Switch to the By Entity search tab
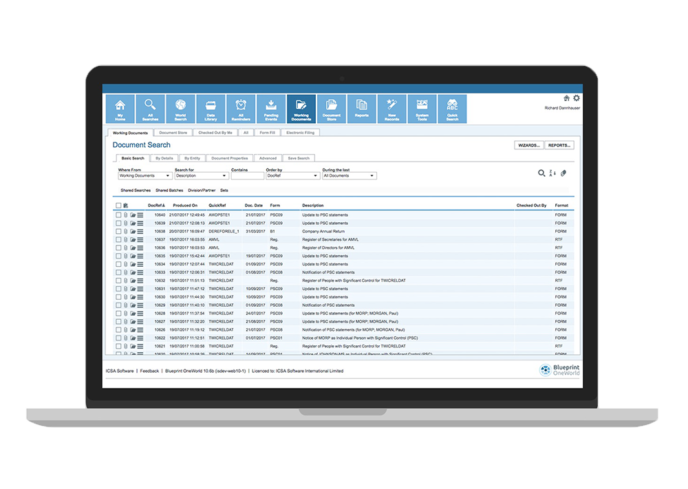The width and height of the screenshot is (688, 489). tap(193, 158)
